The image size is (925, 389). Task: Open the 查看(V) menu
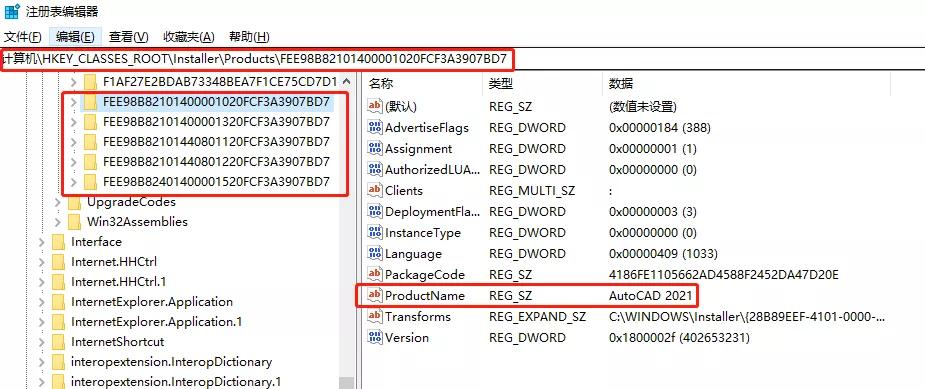coord(128,37)
